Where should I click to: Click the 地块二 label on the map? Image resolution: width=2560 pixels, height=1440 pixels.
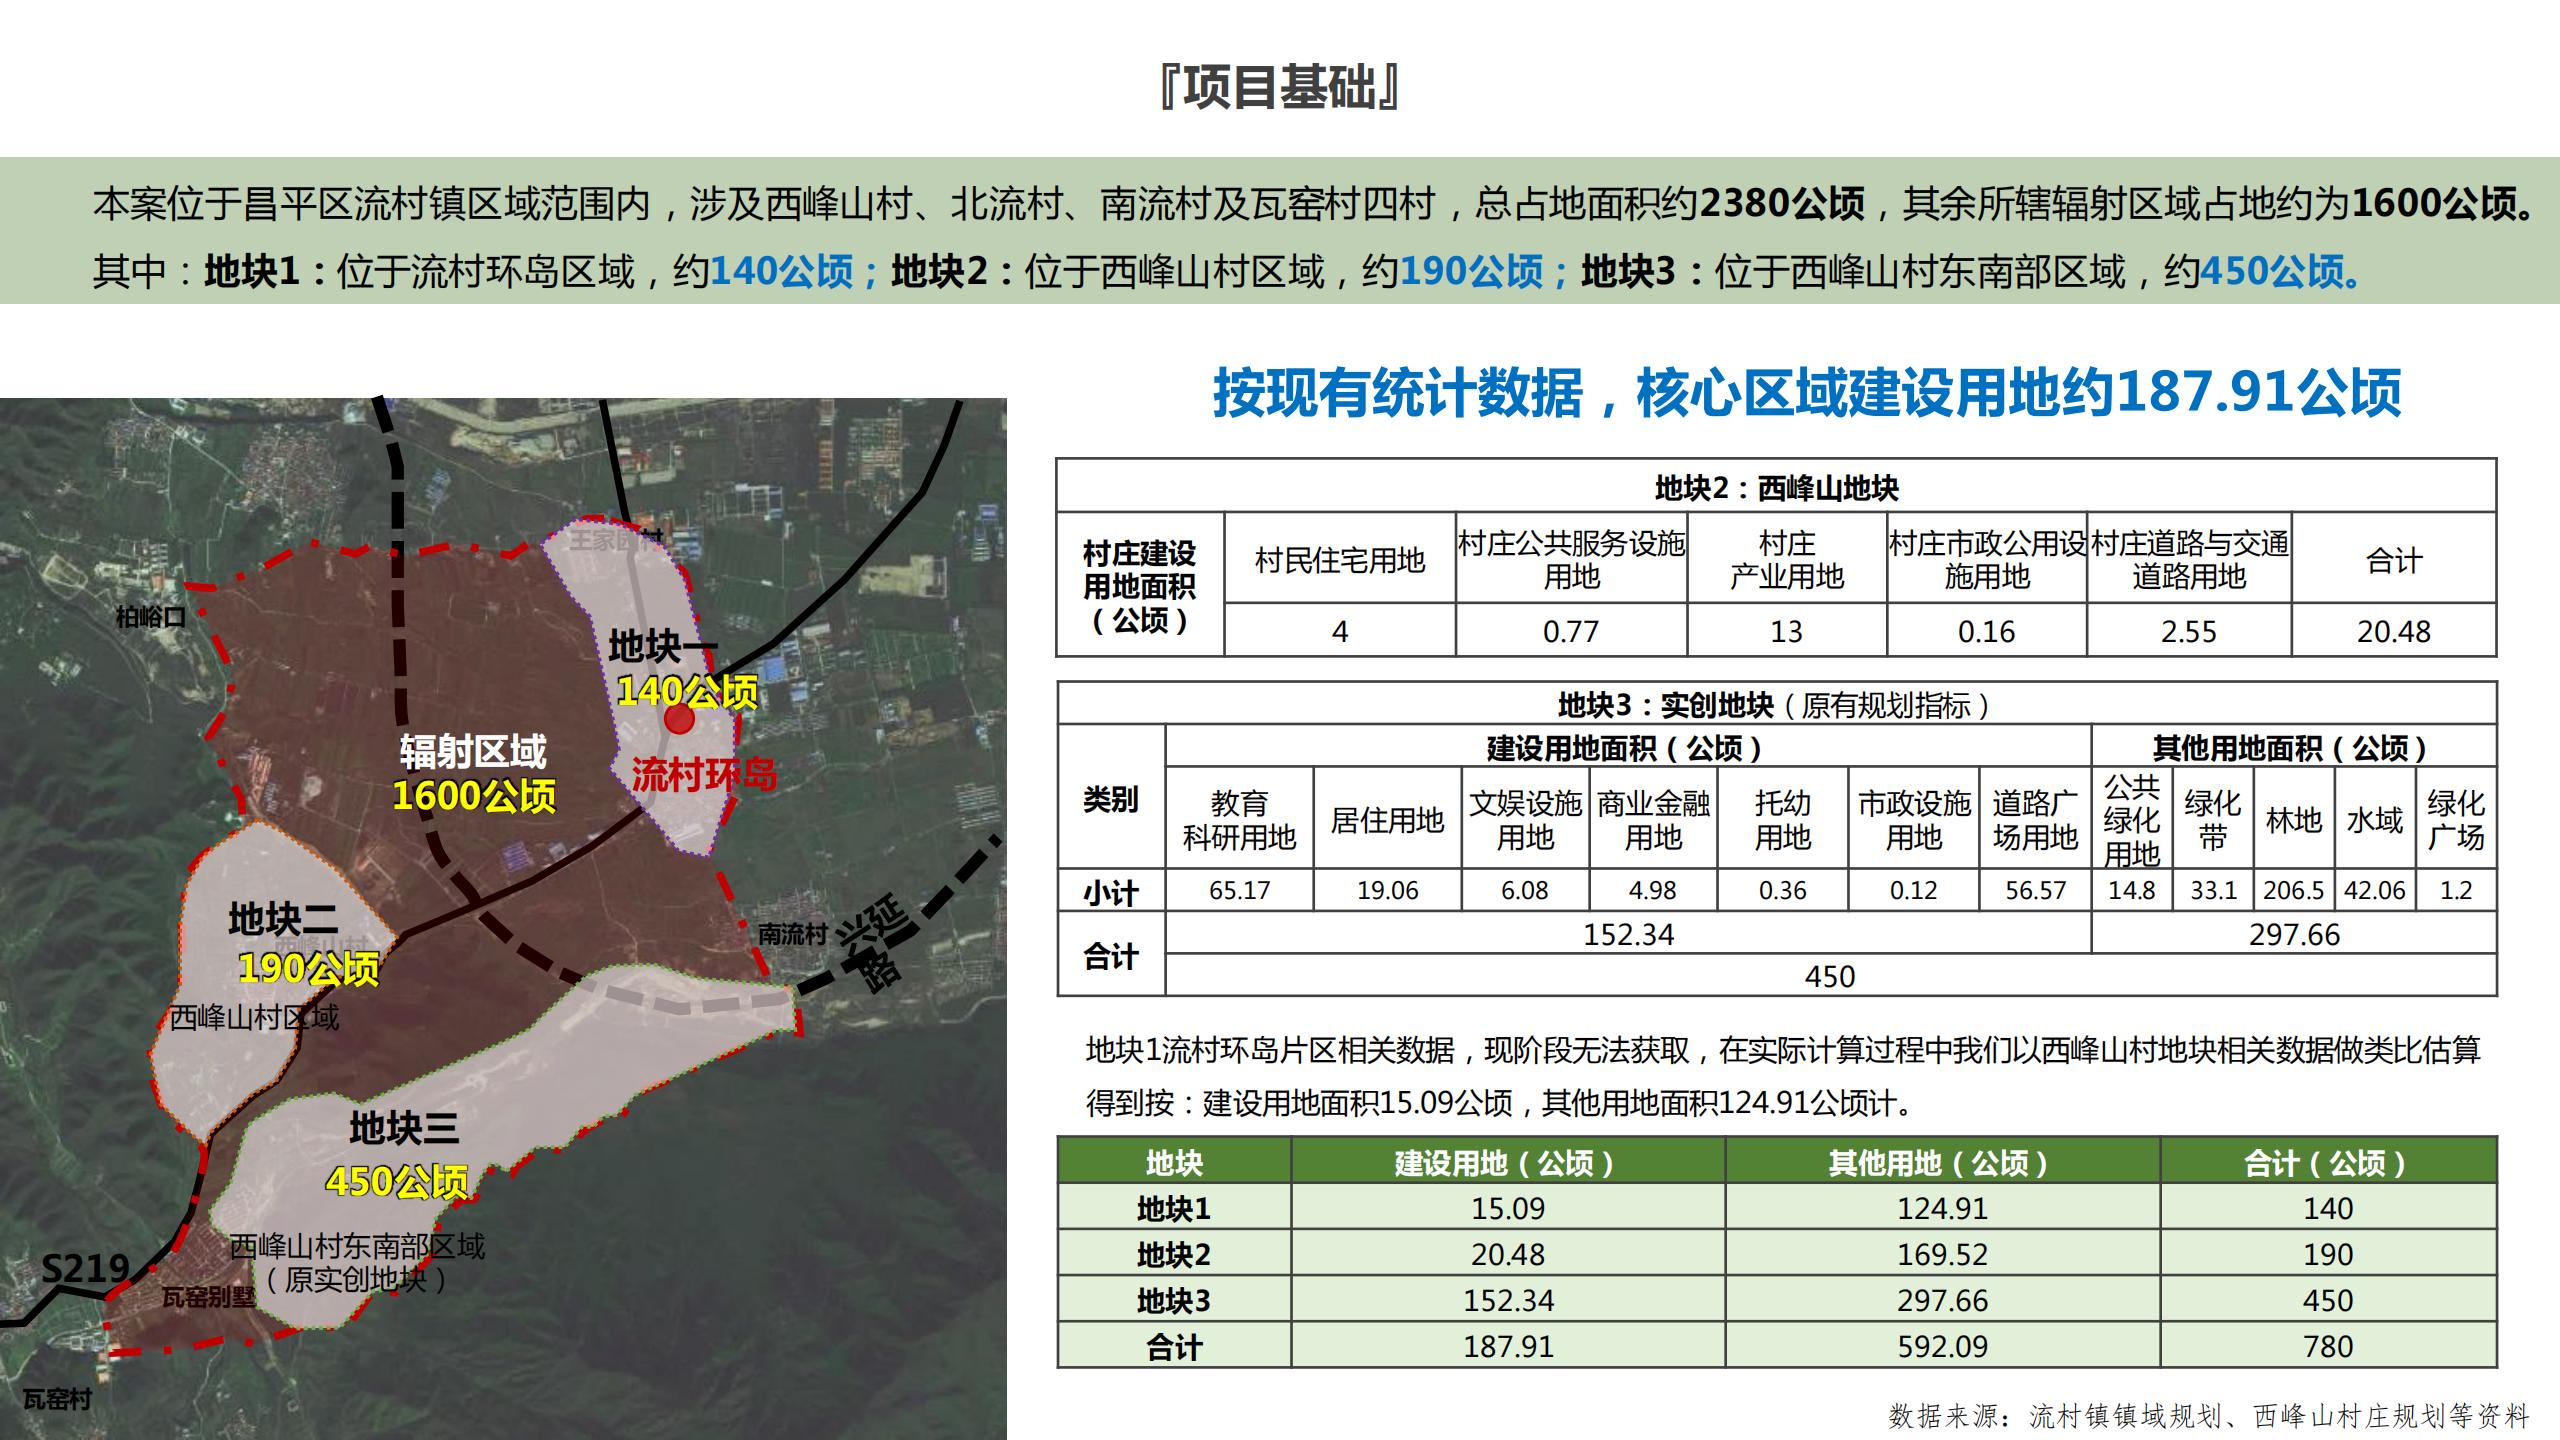(283, 919)
